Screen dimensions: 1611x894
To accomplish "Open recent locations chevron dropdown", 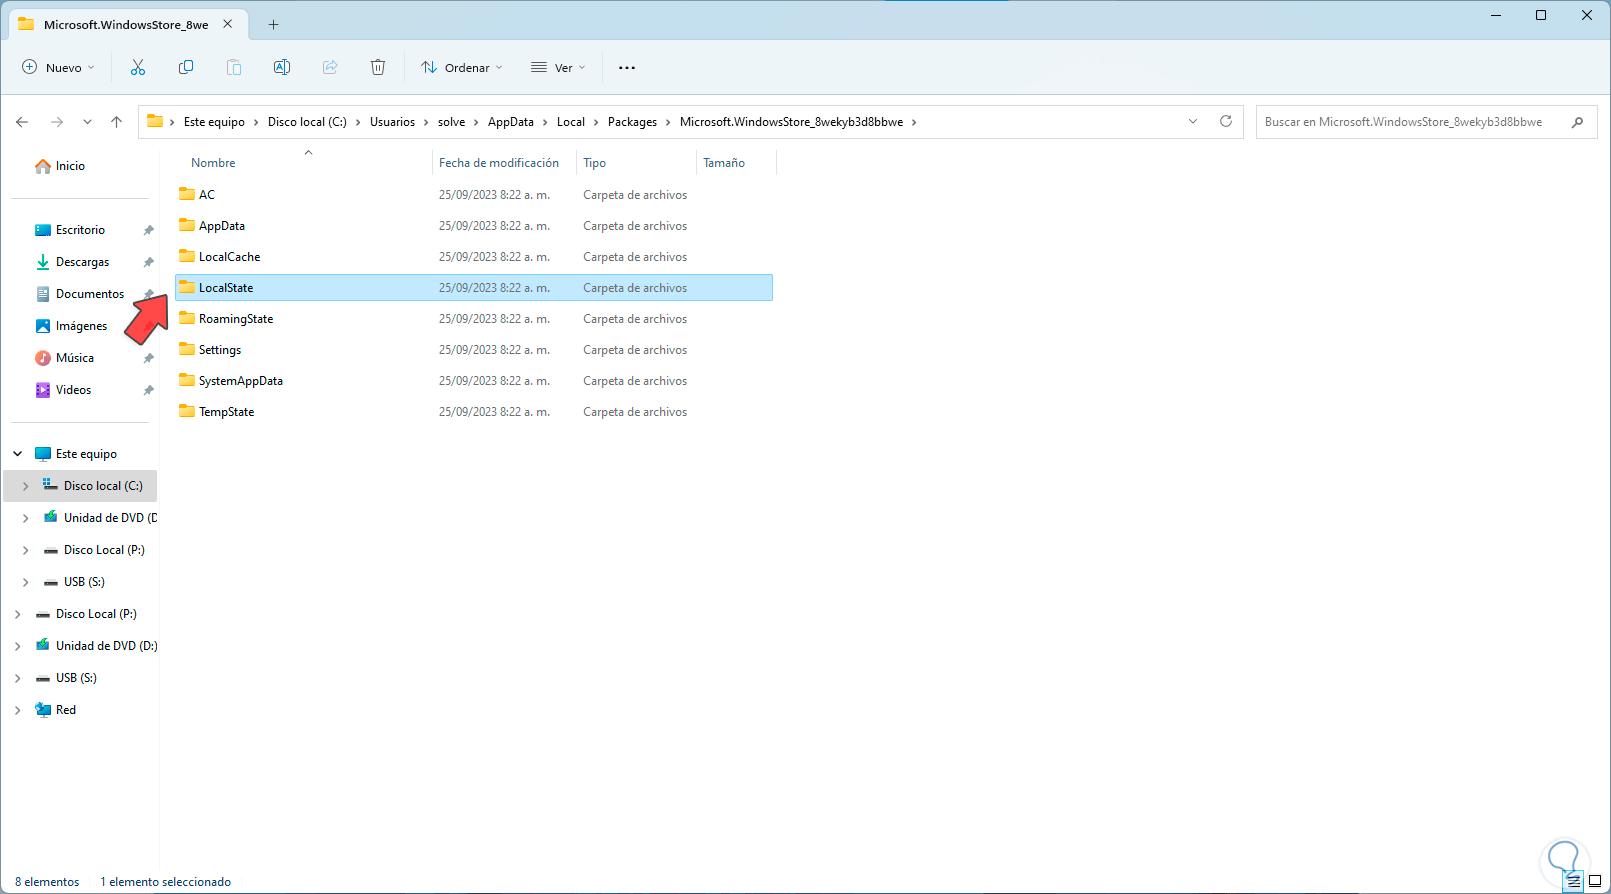I will 87,122.
